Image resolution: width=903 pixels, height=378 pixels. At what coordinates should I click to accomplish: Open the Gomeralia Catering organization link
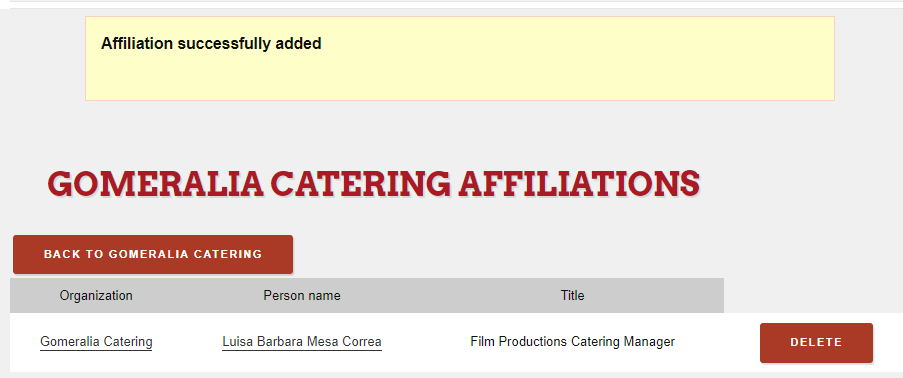96,342
